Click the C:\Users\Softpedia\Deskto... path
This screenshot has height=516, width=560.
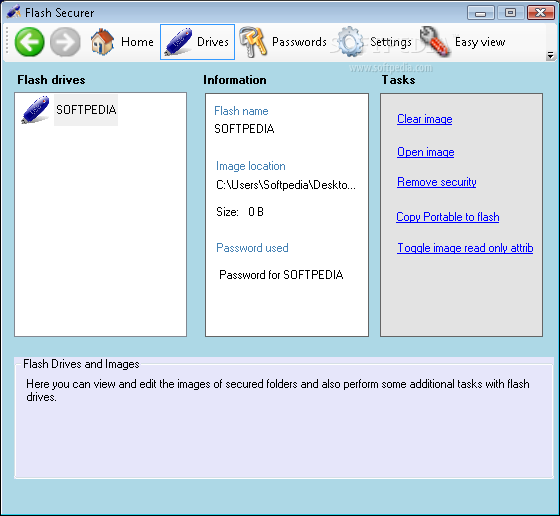pyautogui.click(x=286, y=185)
